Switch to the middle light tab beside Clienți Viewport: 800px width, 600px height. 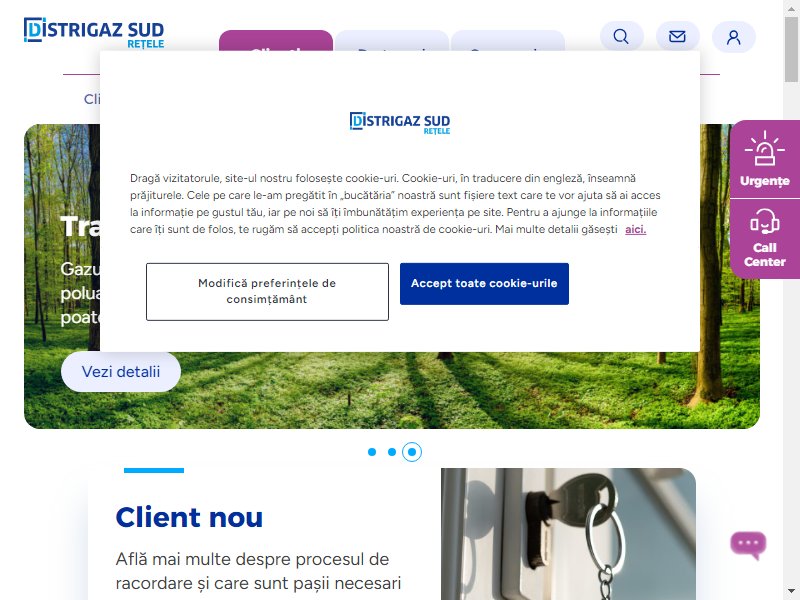(392, 41)
